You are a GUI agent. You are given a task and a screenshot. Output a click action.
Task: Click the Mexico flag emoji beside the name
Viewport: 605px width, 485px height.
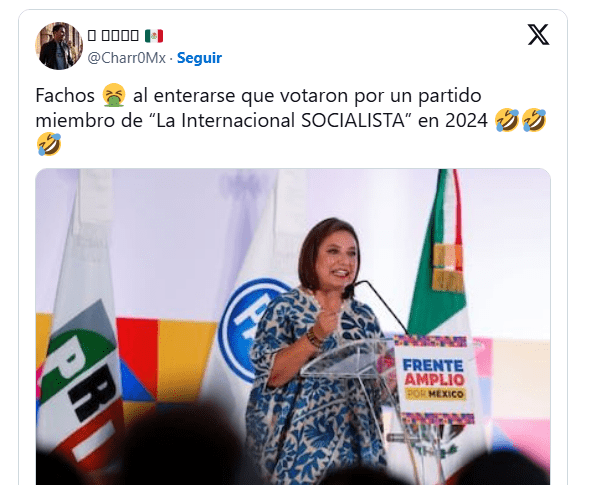pyautogui.click(x=154, y=36)
